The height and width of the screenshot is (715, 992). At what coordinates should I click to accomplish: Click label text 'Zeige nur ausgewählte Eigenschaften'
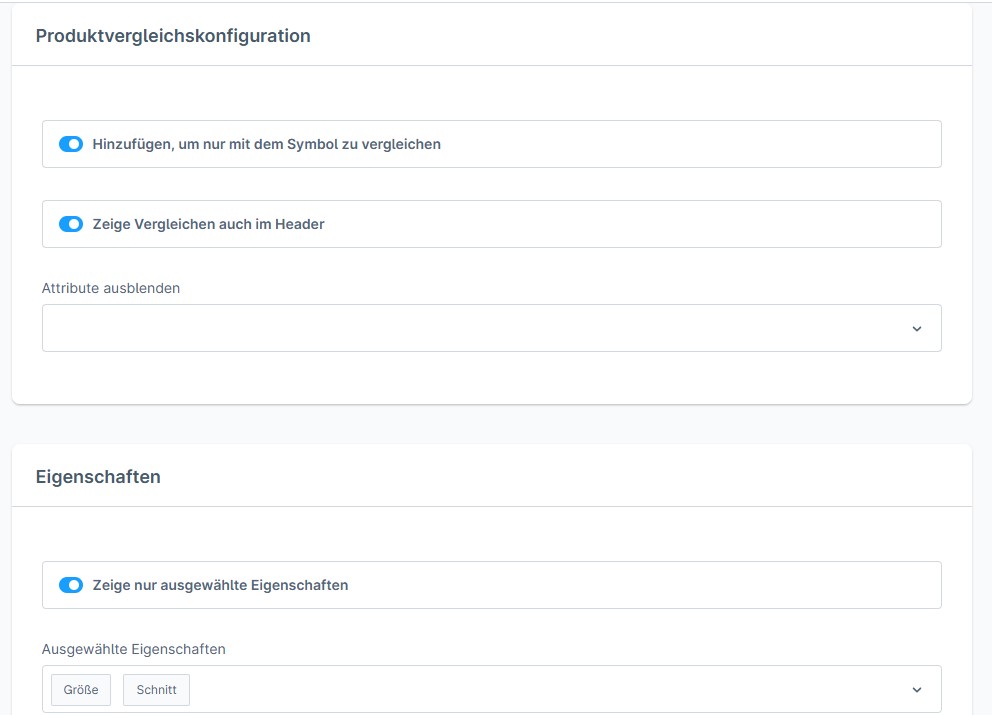(x=220, y=585)
